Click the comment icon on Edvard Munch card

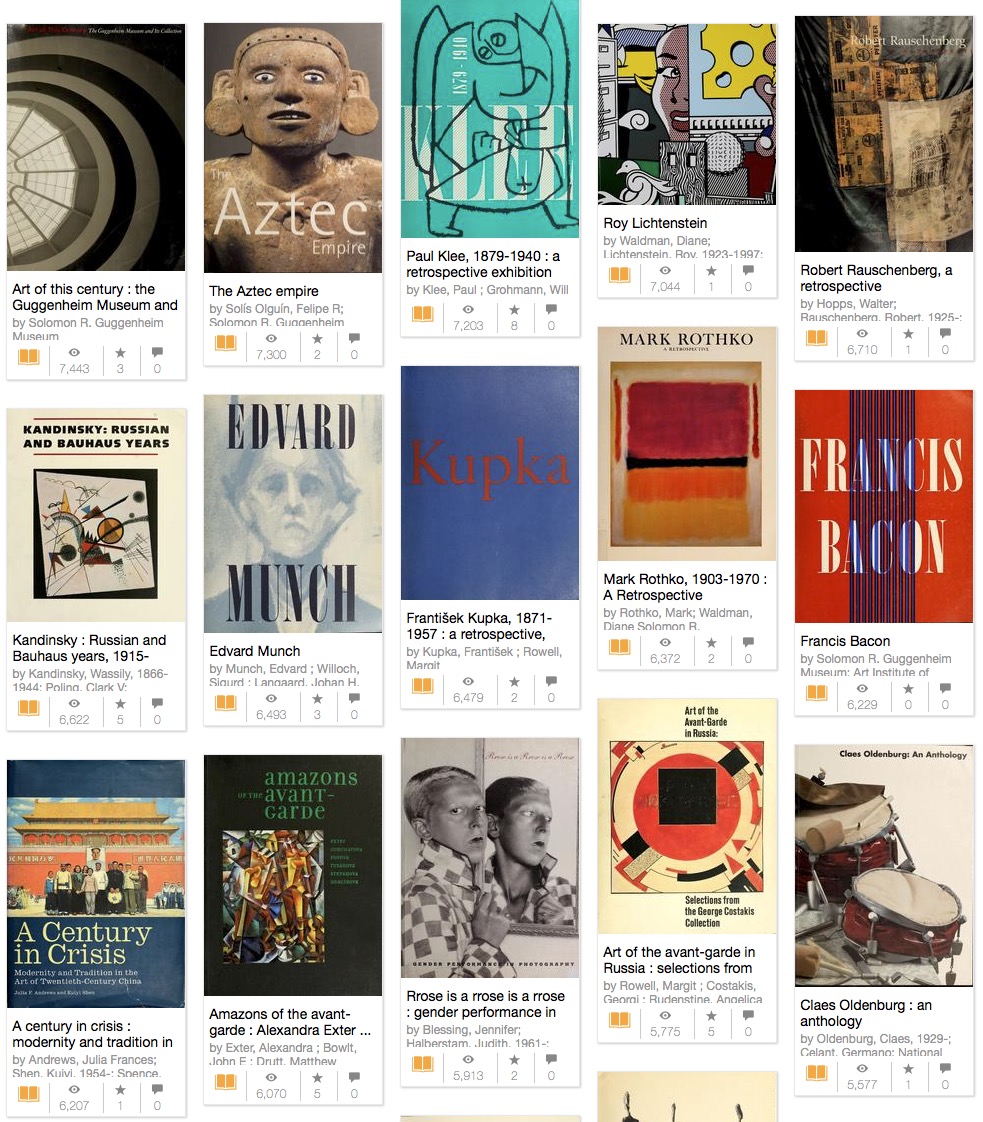(354, 698)
